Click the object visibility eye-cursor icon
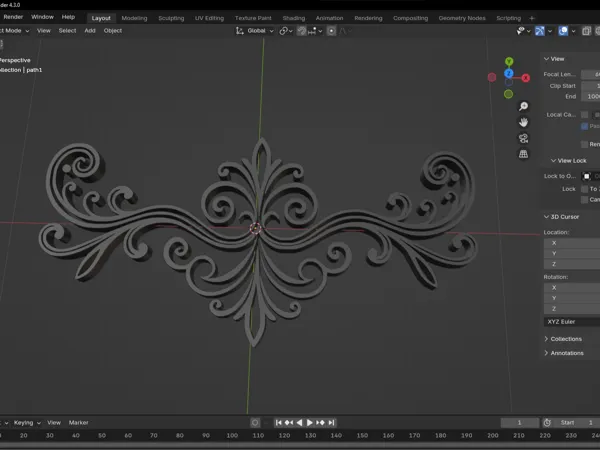600x450 pixels. pyautogui.click(x=520, y=31)
